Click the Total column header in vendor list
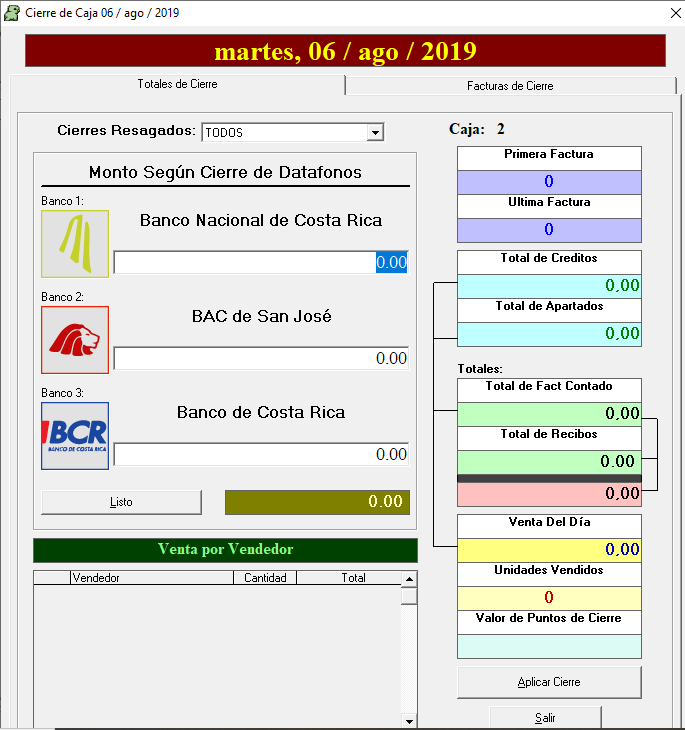The width and height of the screenshot is (685, 730). [353, 578]
